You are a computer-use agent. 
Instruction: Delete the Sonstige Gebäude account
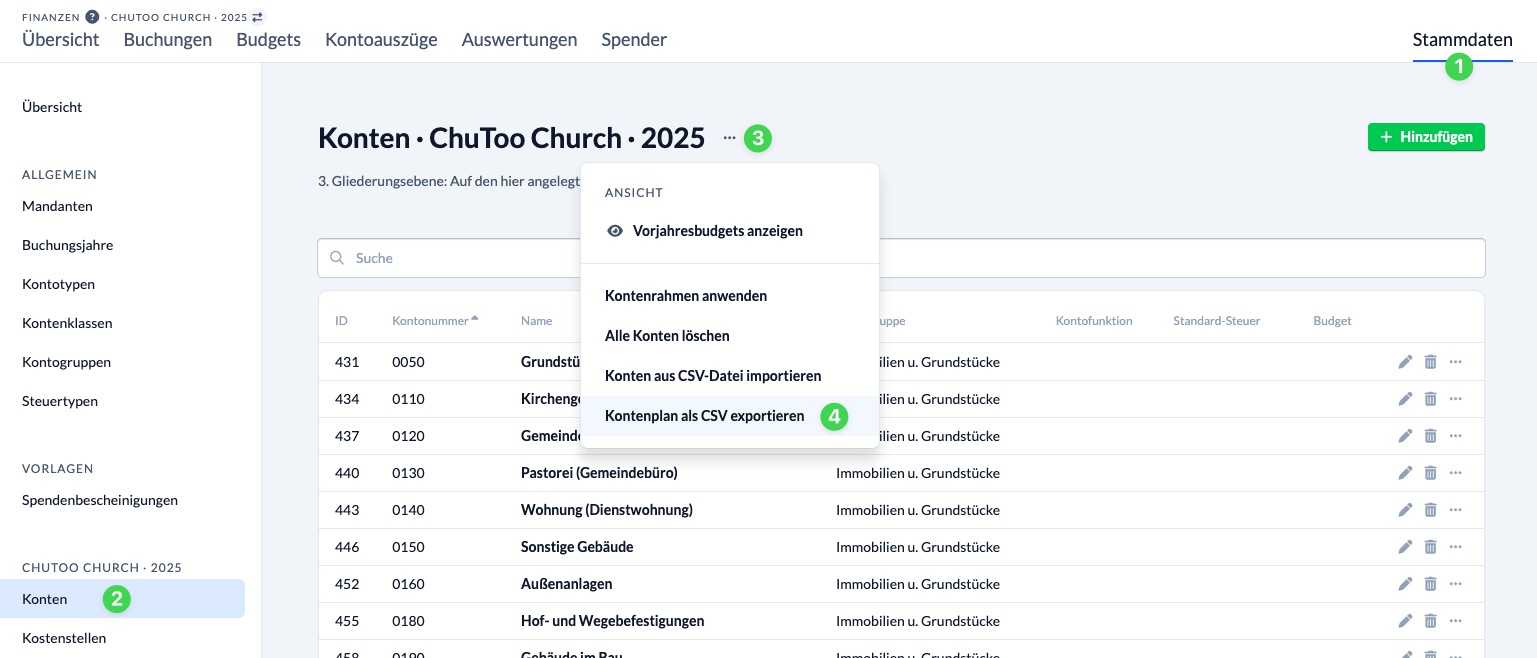click(x=1430, y=547)
